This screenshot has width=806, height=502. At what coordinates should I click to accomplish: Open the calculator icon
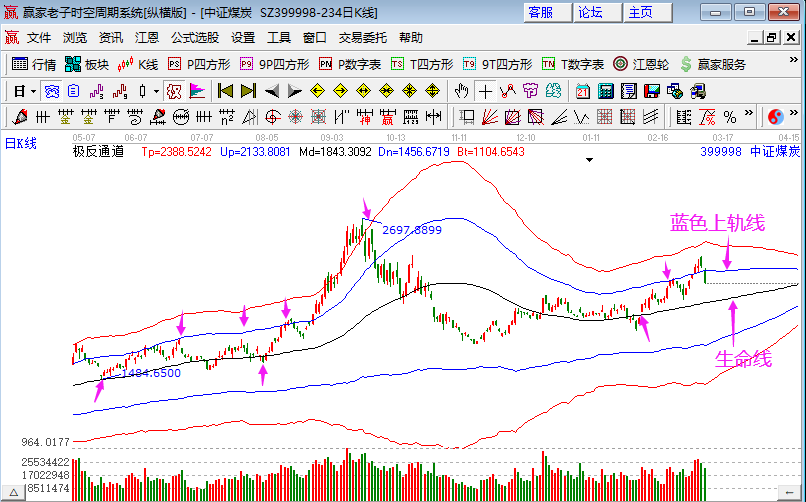(x=606, y=91)
